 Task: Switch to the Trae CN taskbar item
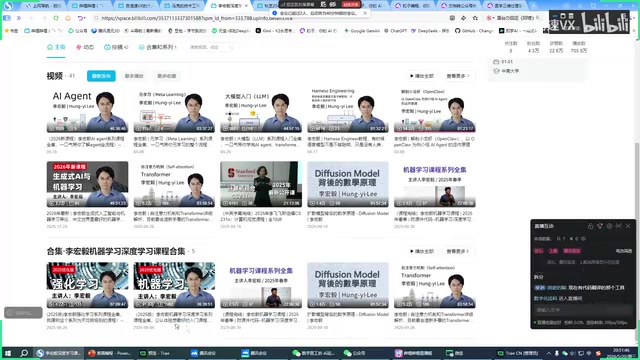click(x=518, y=353)
